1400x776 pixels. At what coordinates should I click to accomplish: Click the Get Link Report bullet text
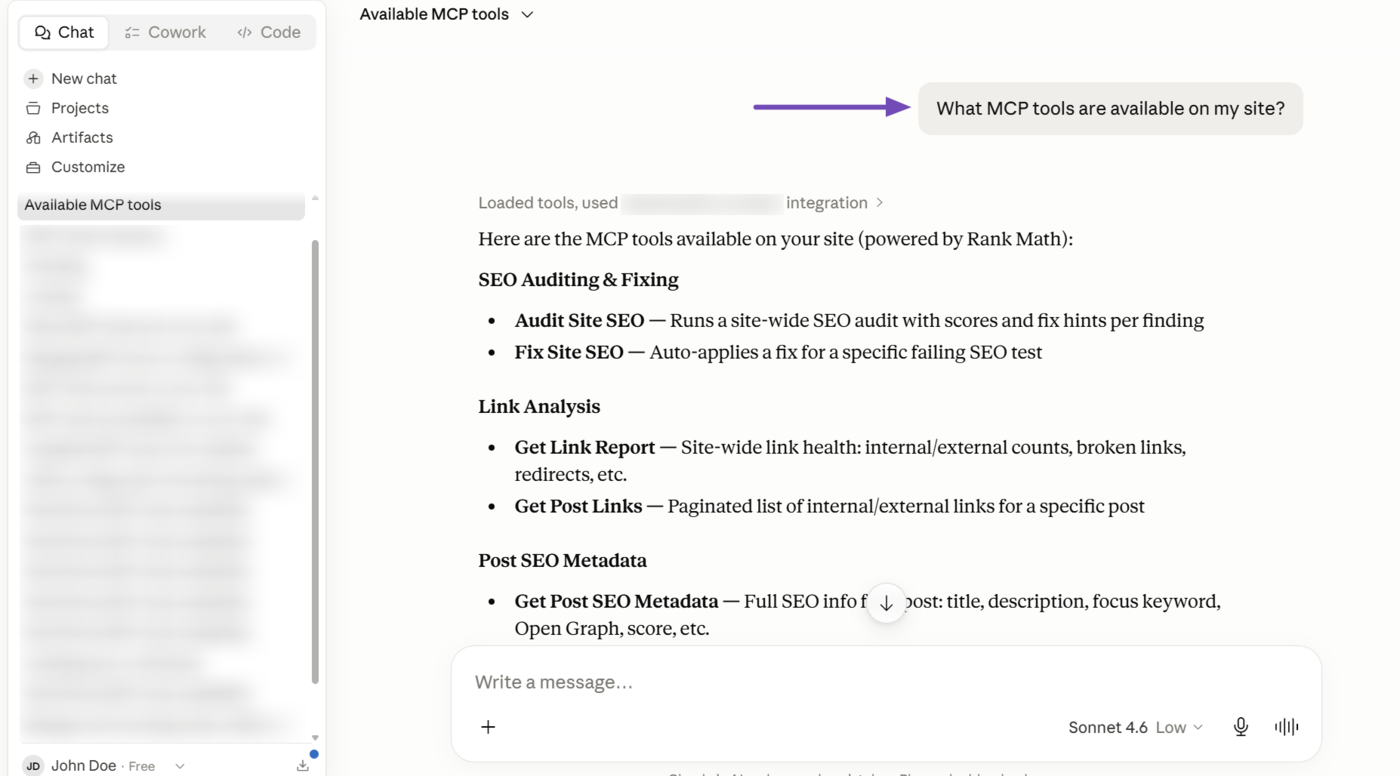[850, 461]
